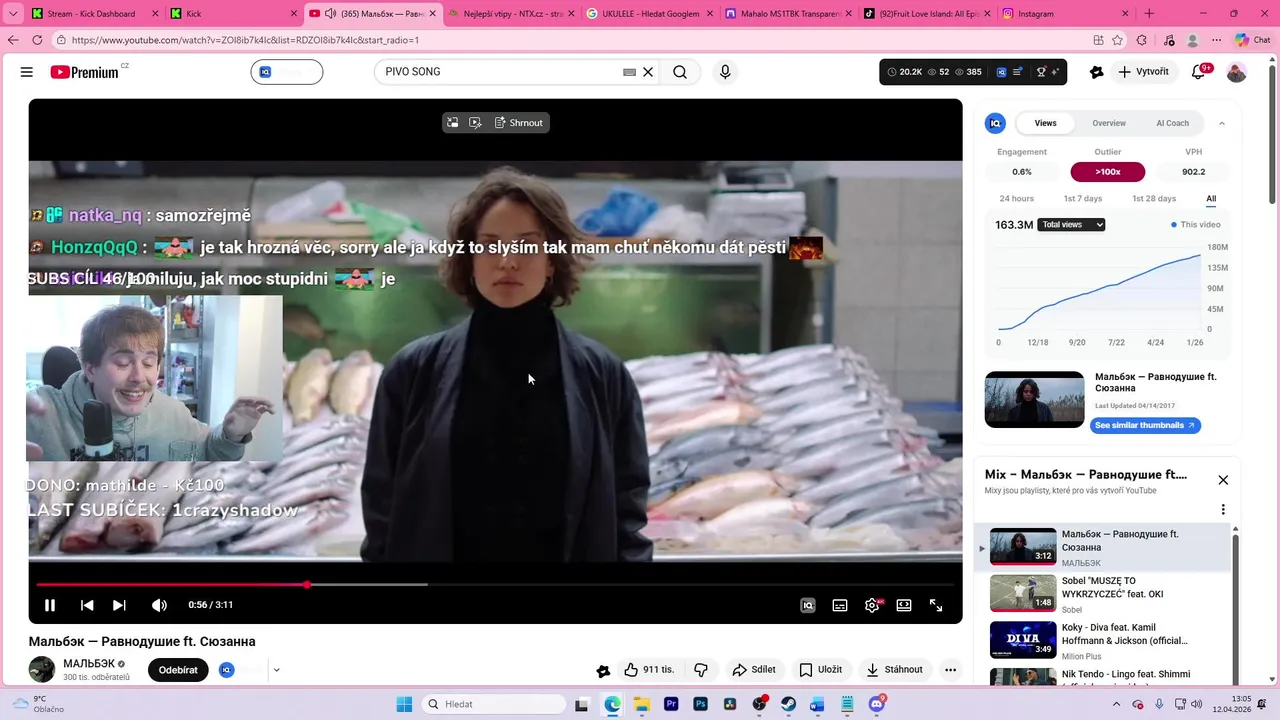Run the search with magnifier button
Image resolution: width=1280 pixels, height=720 pixels.
click(680, 72)
